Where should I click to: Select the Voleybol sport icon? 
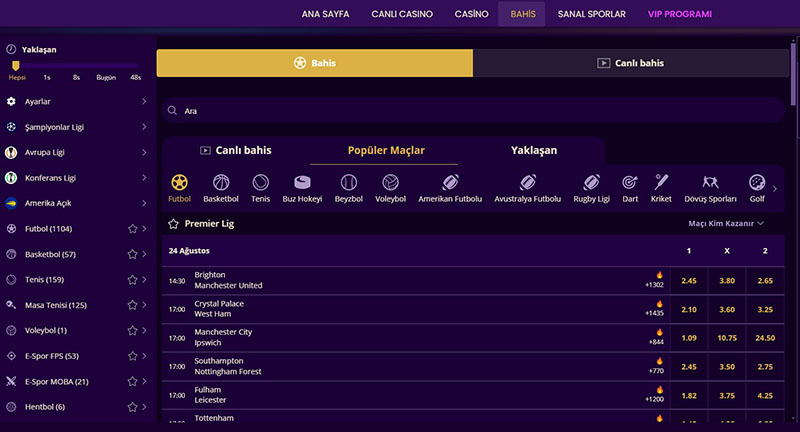click(x=390, y=183)
